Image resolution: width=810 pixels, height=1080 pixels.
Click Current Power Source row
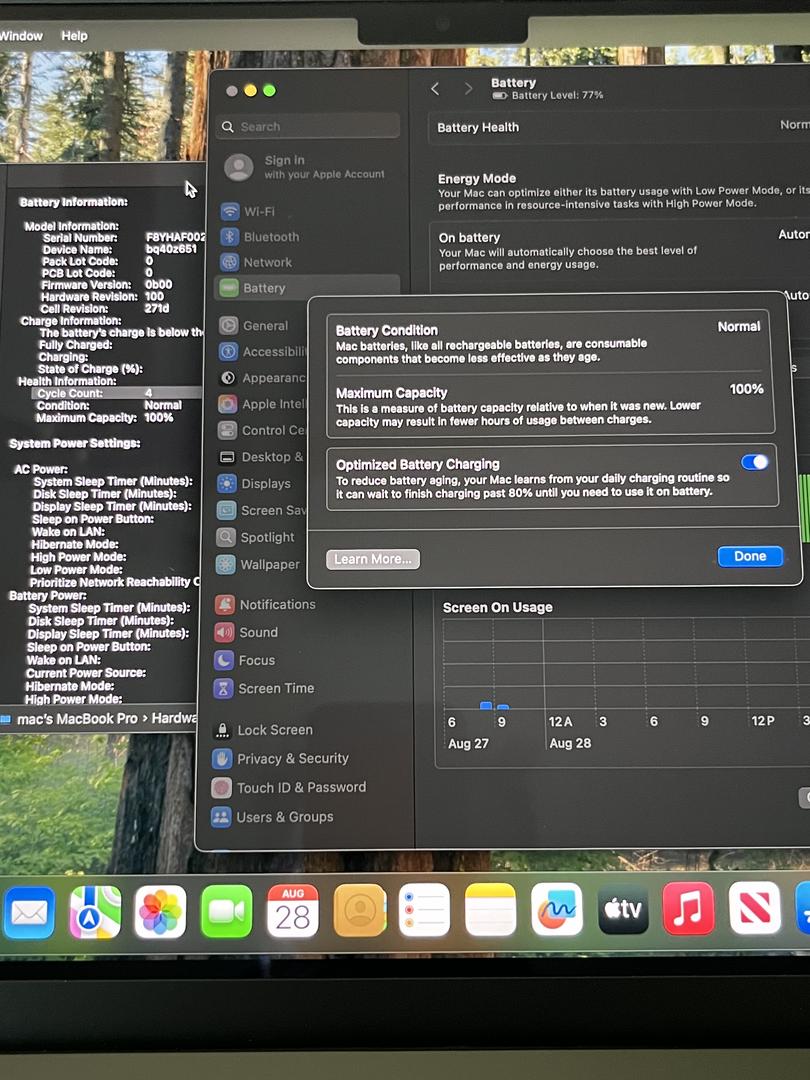click(85, 673)
